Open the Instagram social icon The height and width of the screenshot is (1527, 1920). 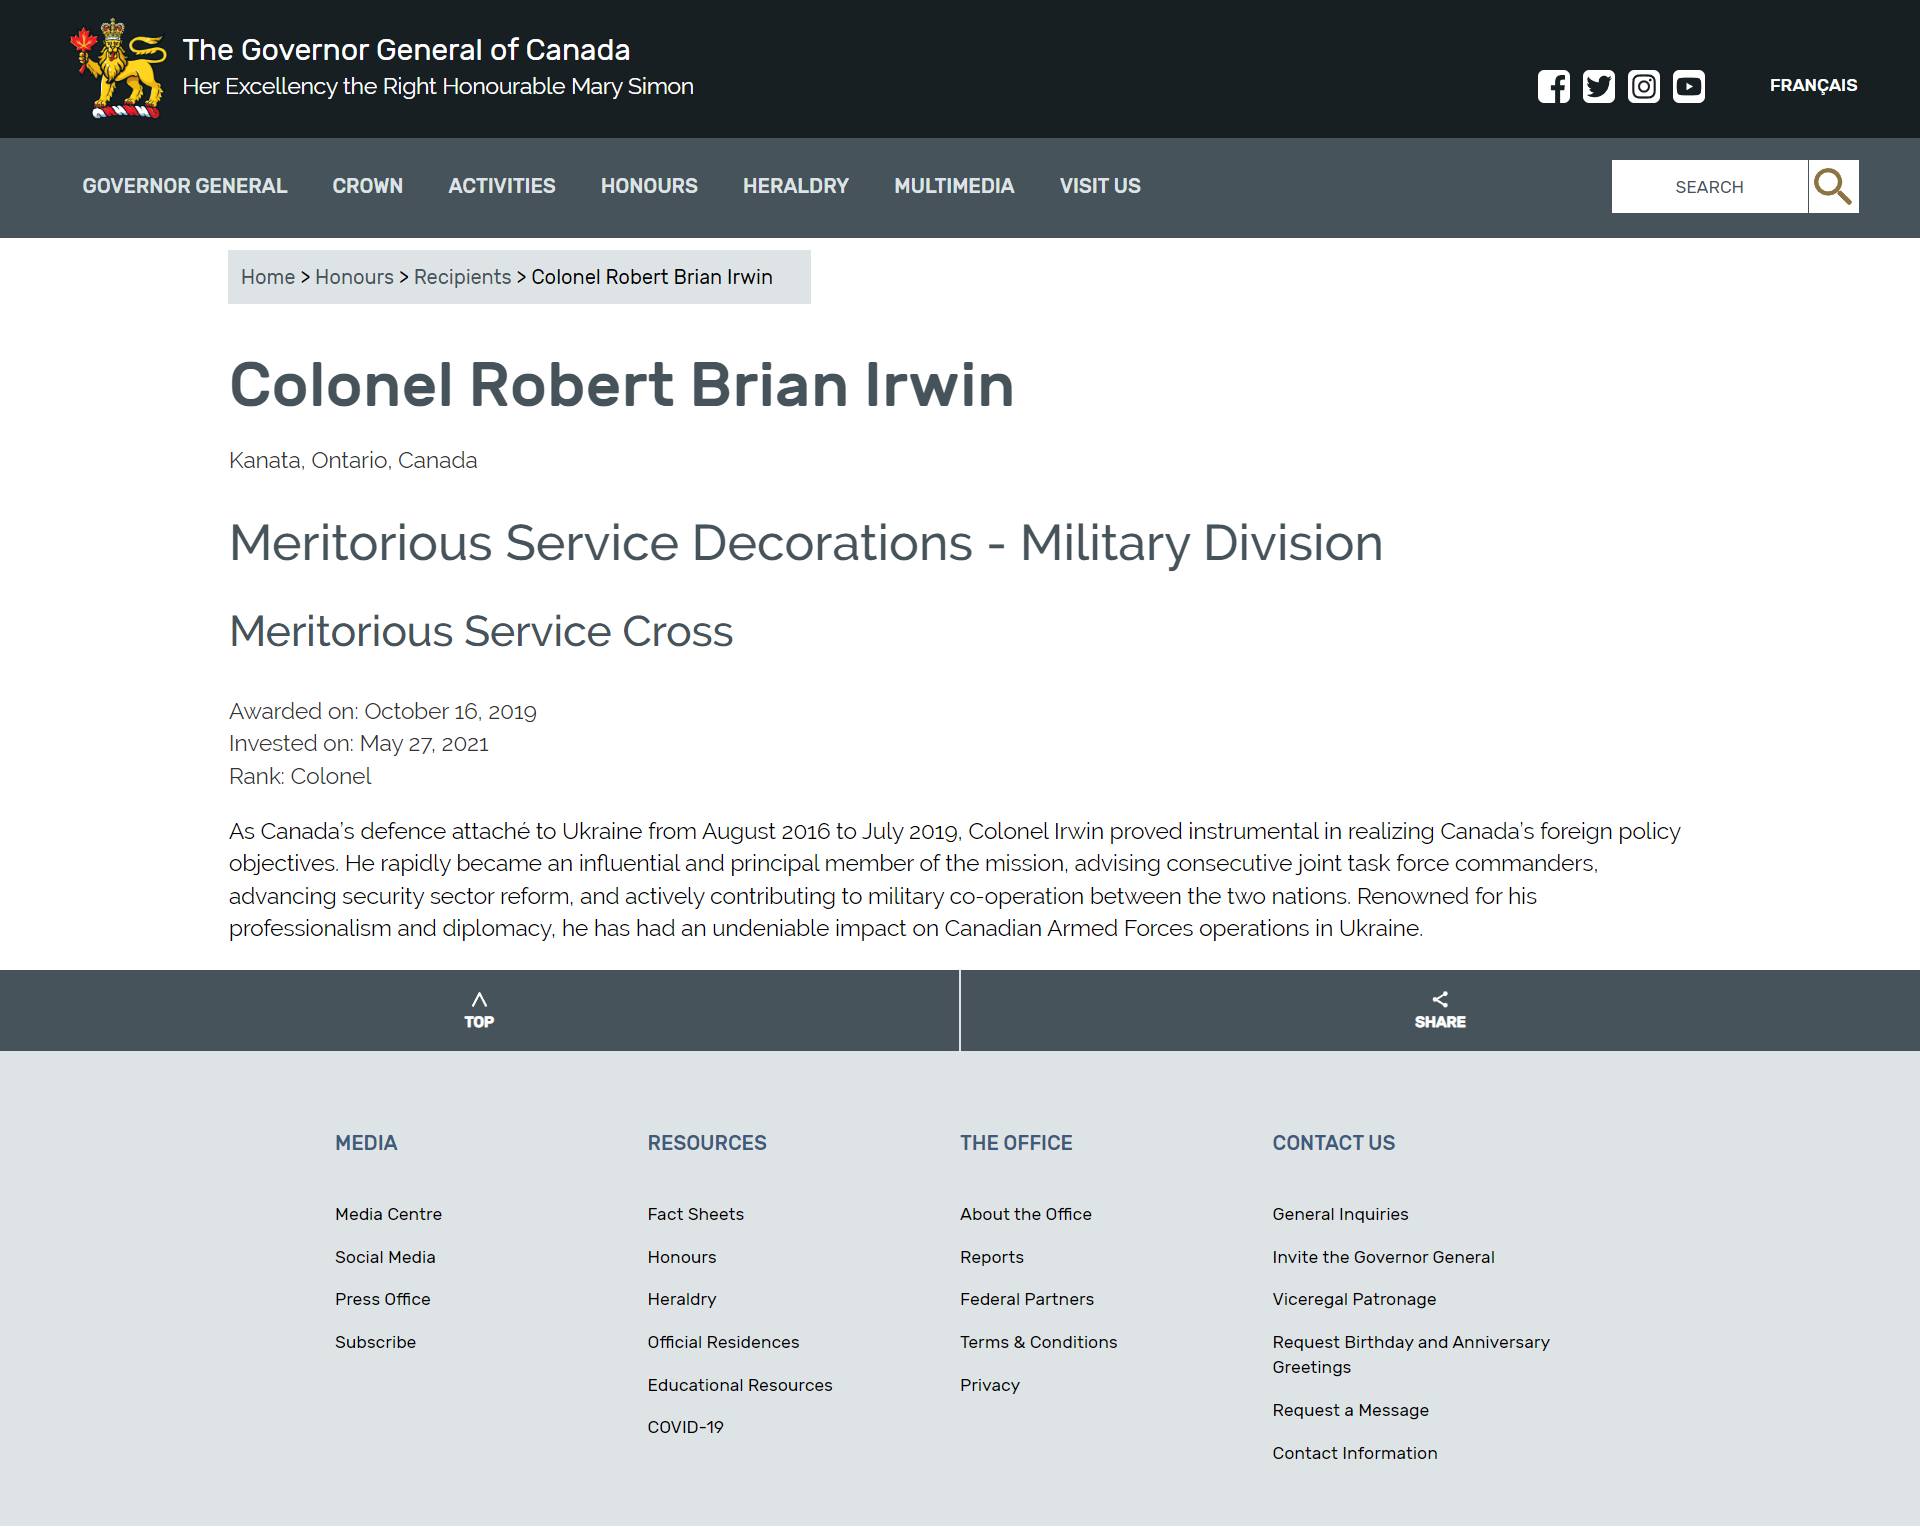[x=1643, y=87]
